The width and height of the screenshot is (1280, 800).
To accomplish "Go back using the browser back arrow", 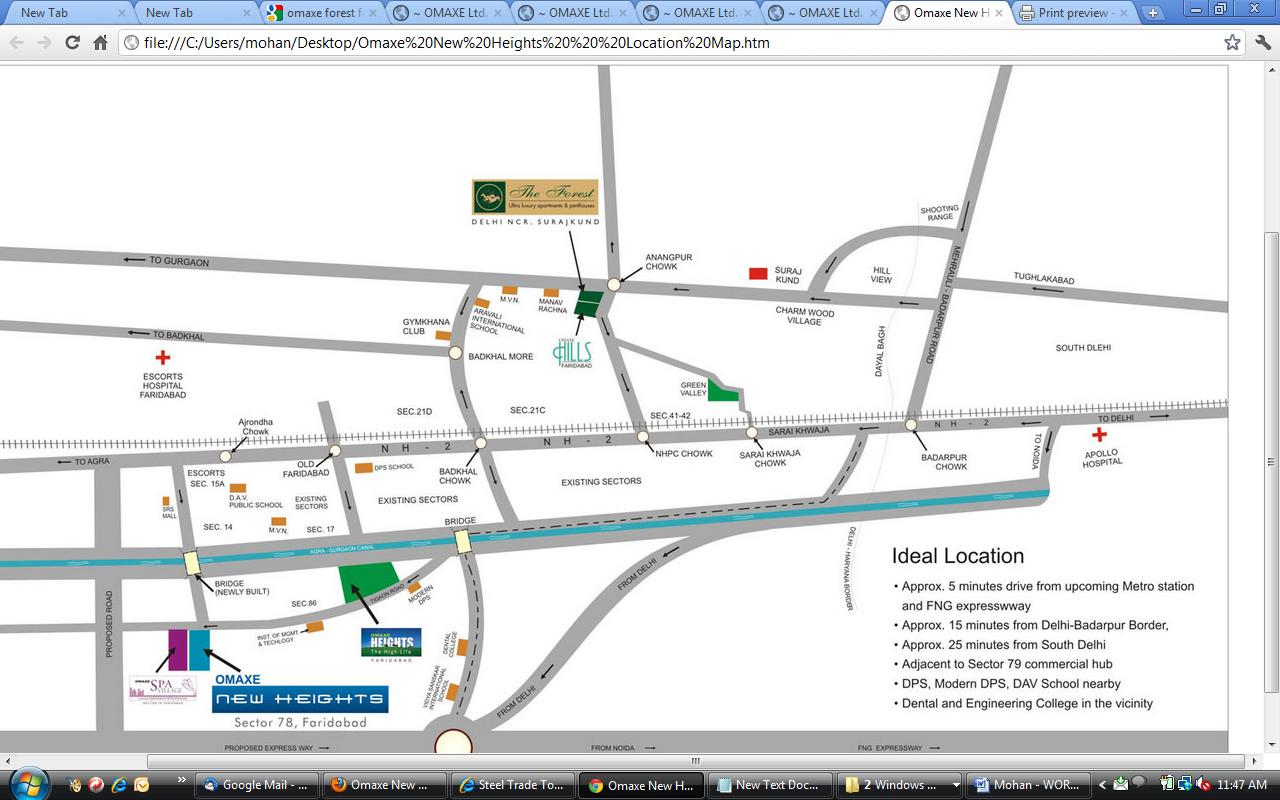I will (16, 43).
